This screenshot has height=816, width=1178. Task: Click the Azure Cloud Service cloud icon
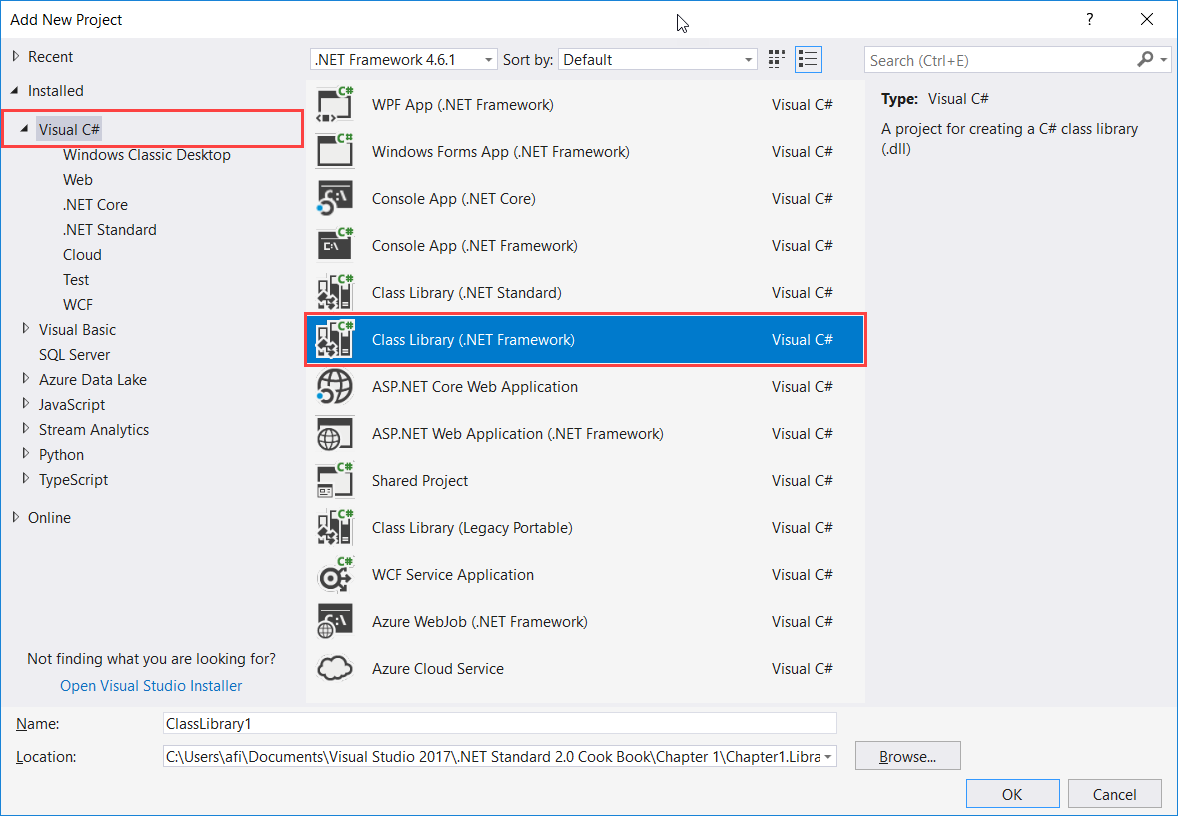coord(335,669)
